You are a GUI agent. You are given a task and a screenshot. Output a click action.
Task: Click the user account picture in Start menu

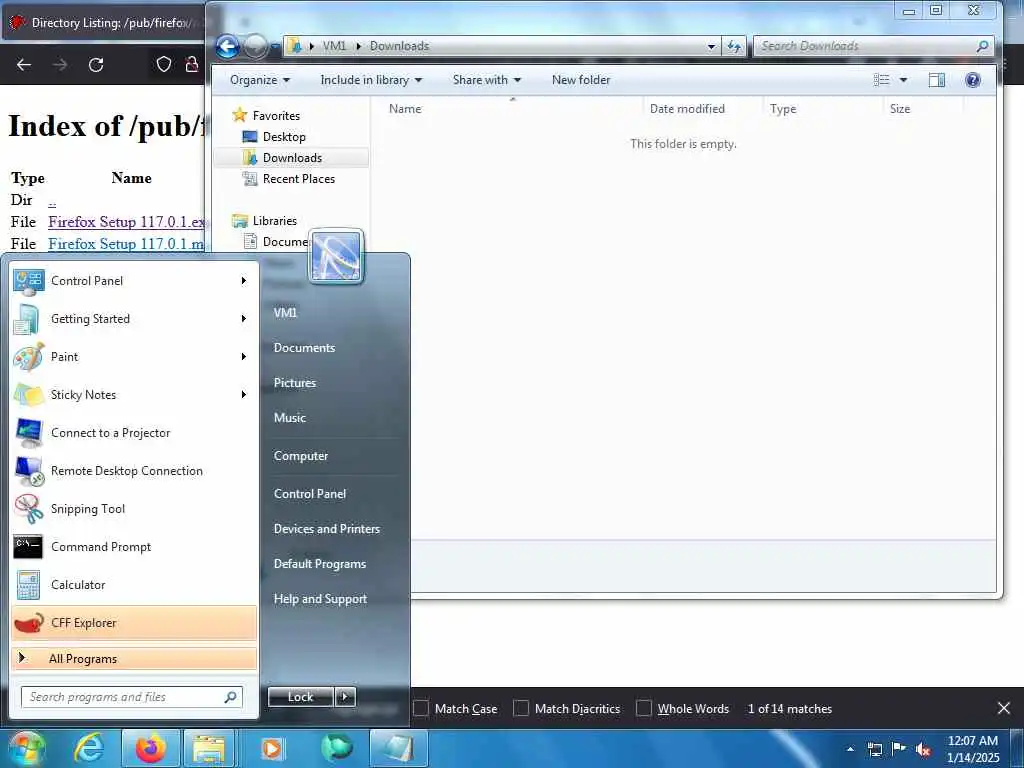tap(336, 257)
